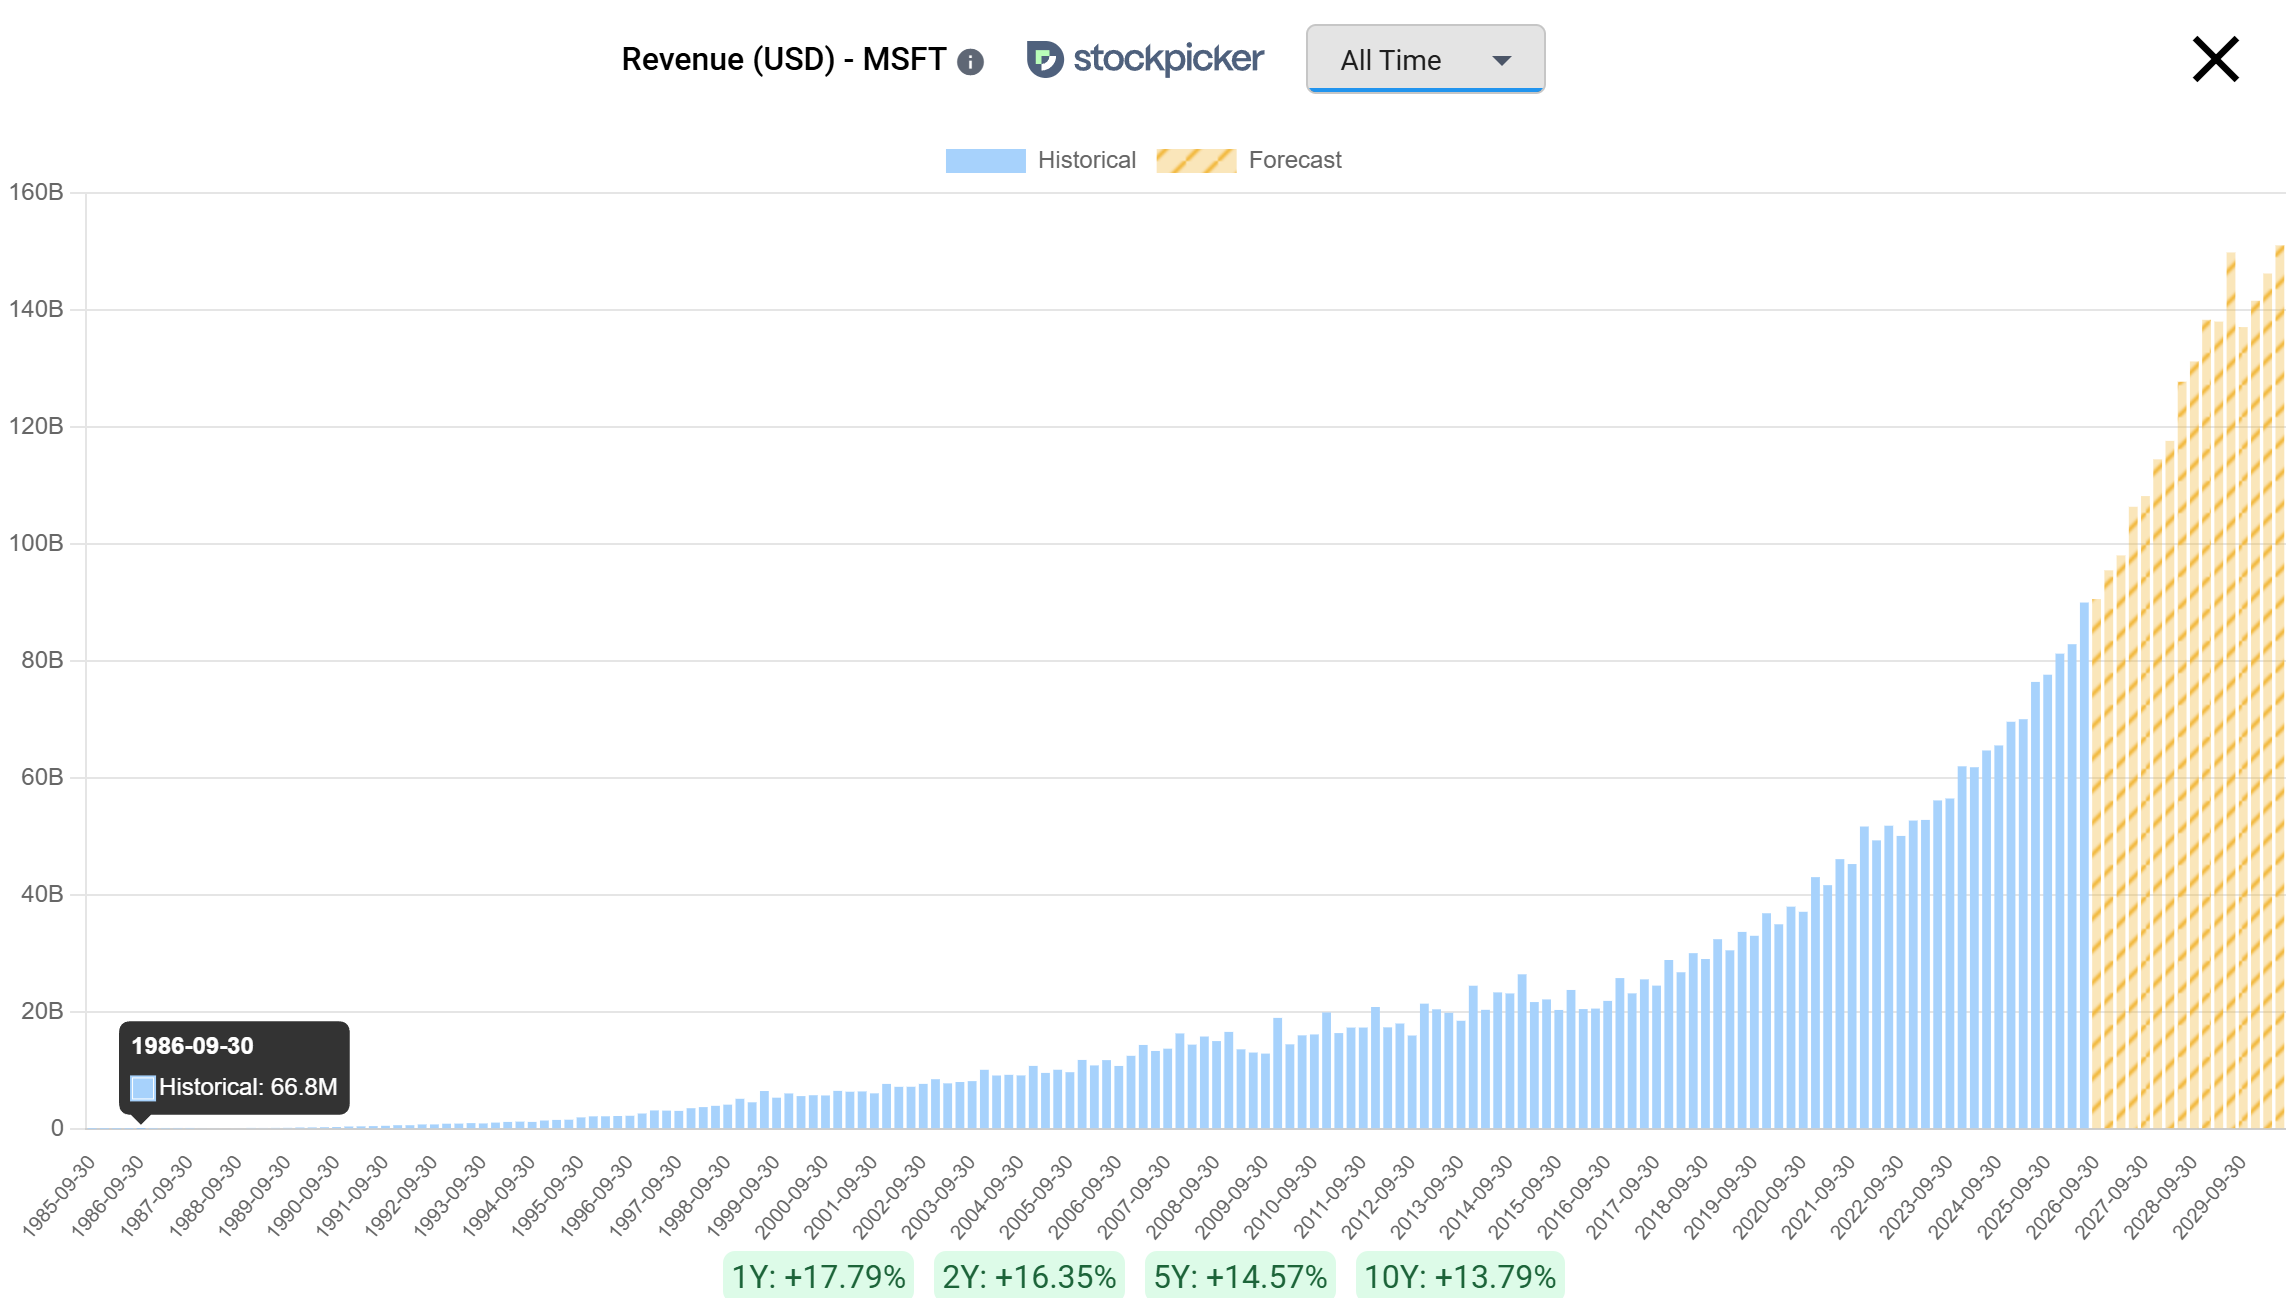Click the blue Historical legend swatch

coord(985,161)
